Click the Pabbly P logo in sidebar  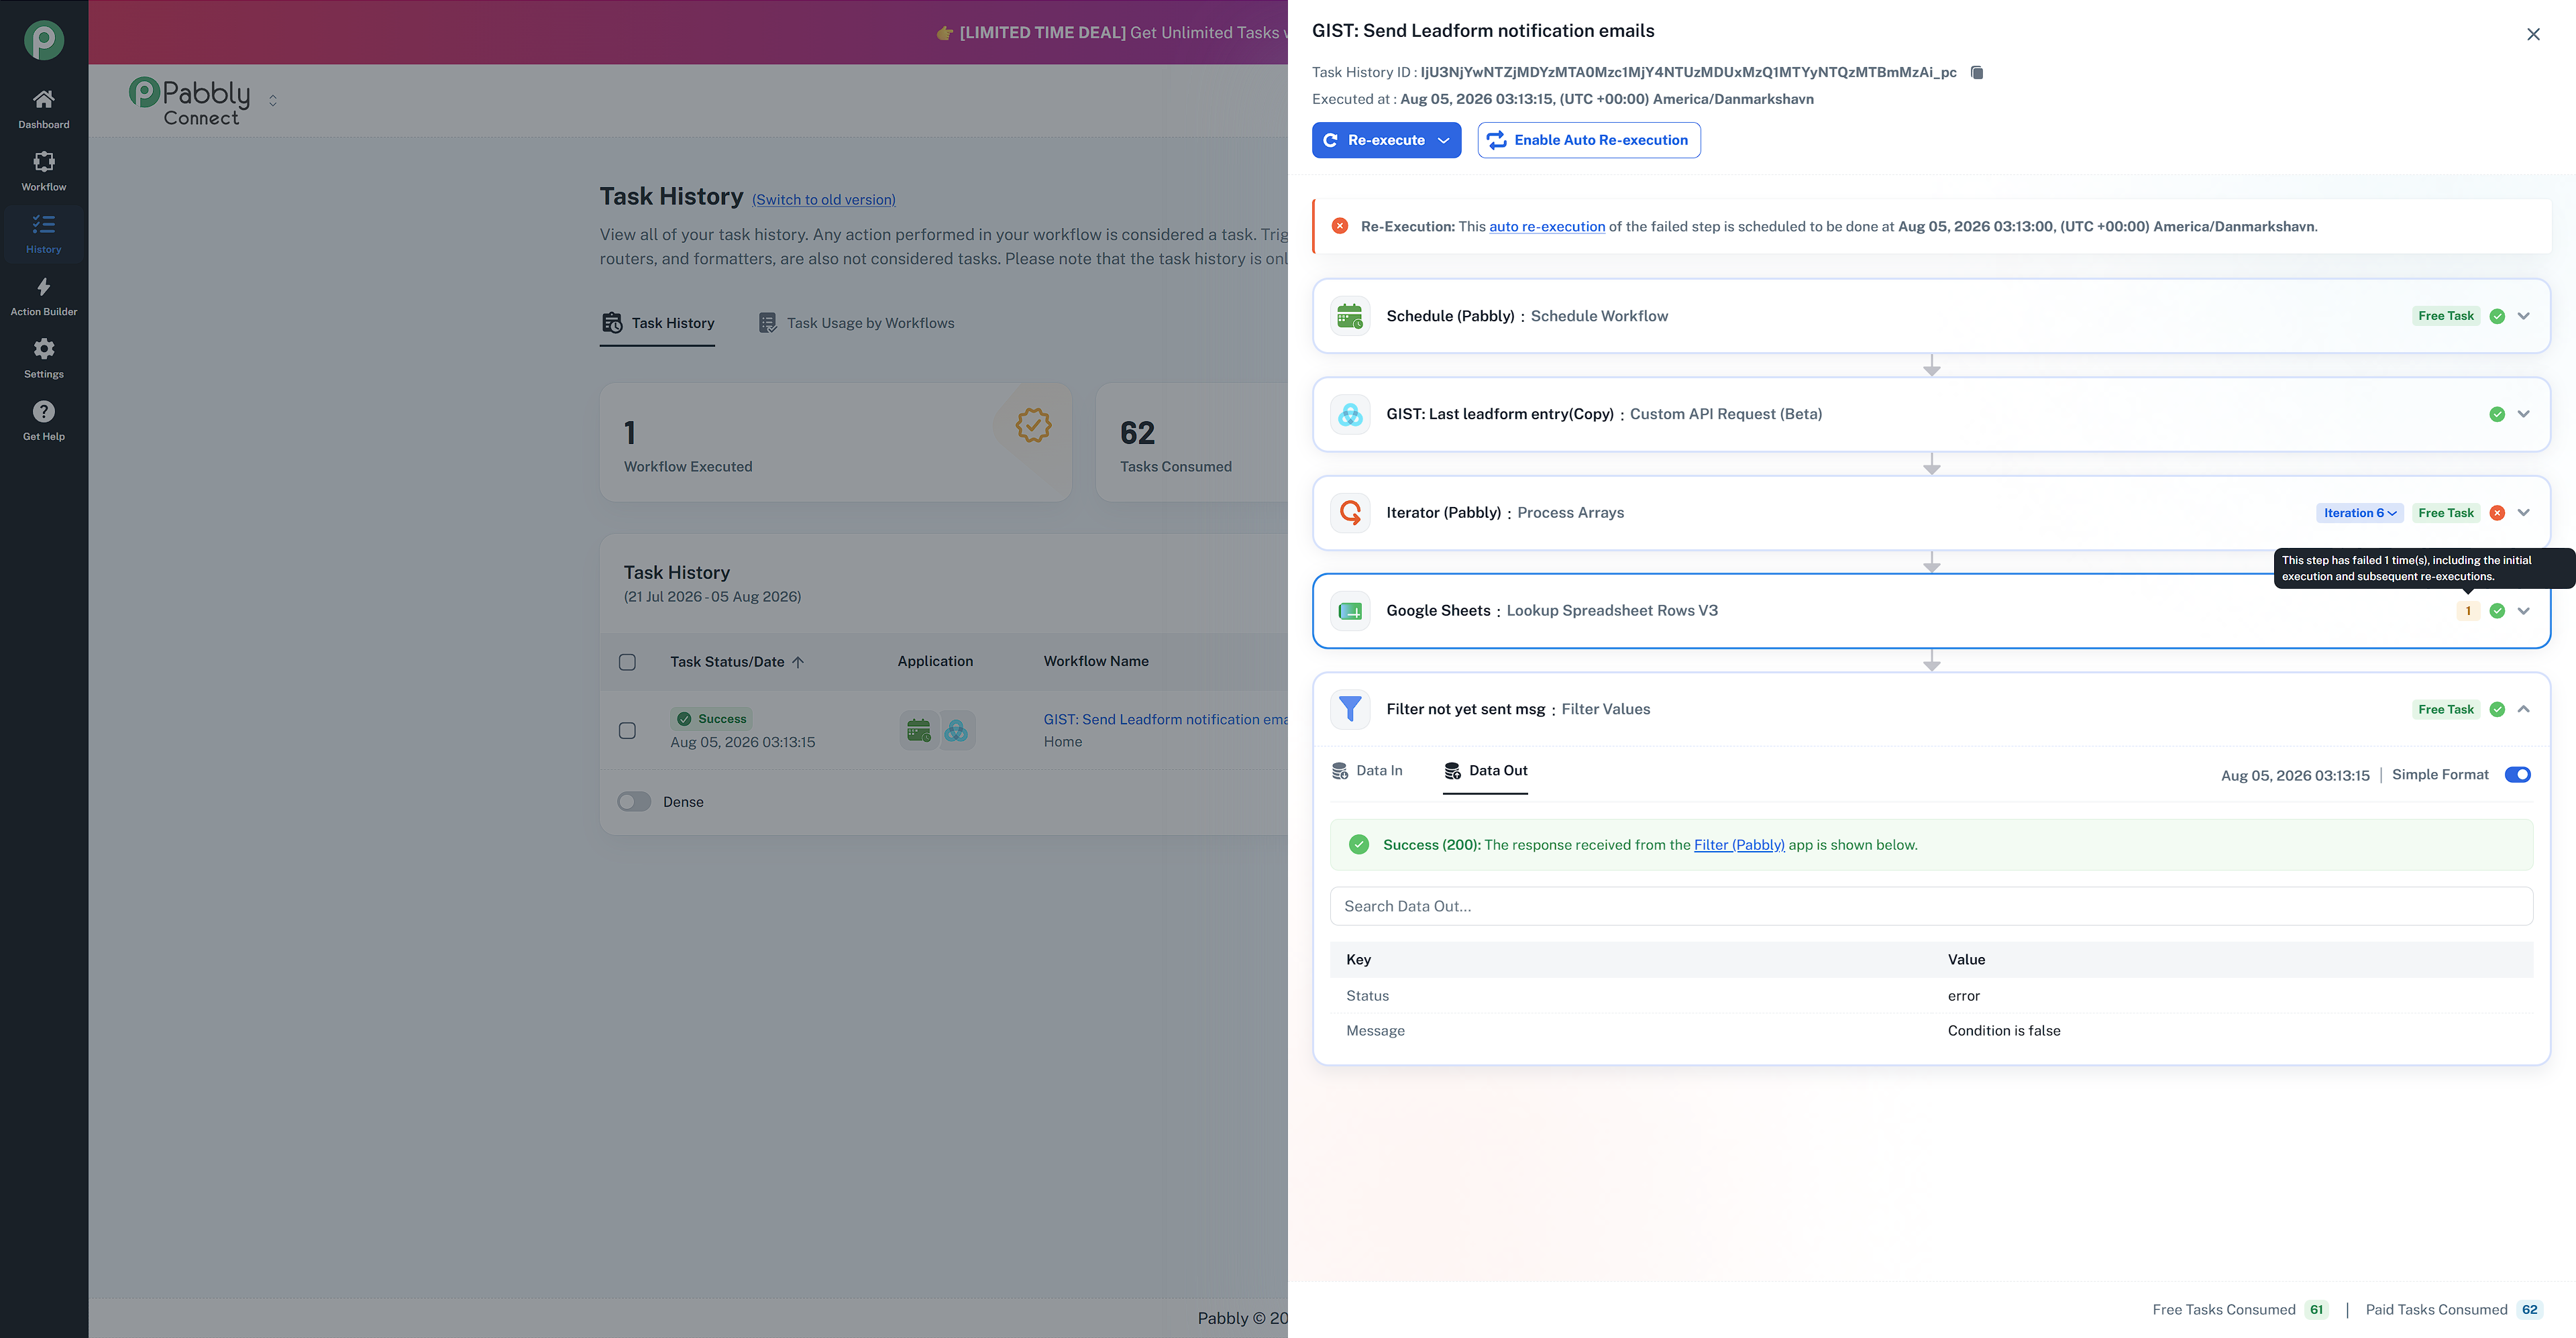pos(44,40)
